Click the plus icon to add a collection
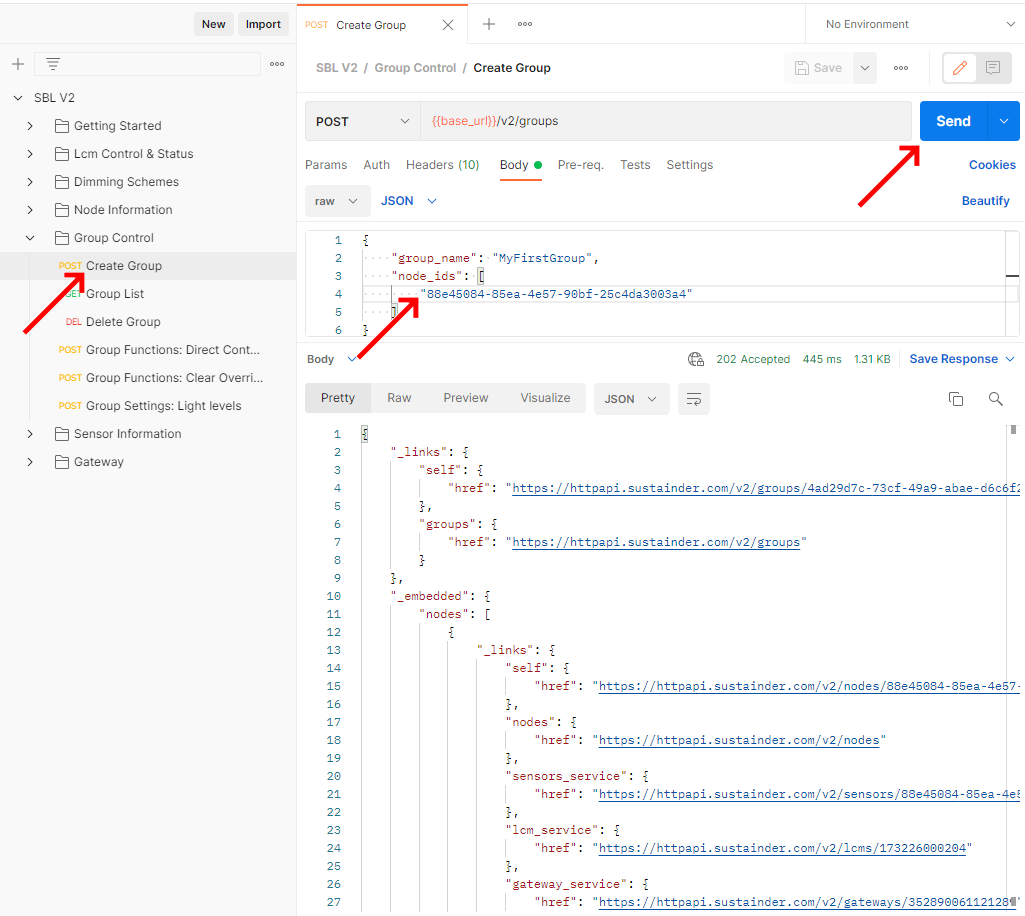The height and width of the screenshot is (916, 1025). [x=17, y=64]
